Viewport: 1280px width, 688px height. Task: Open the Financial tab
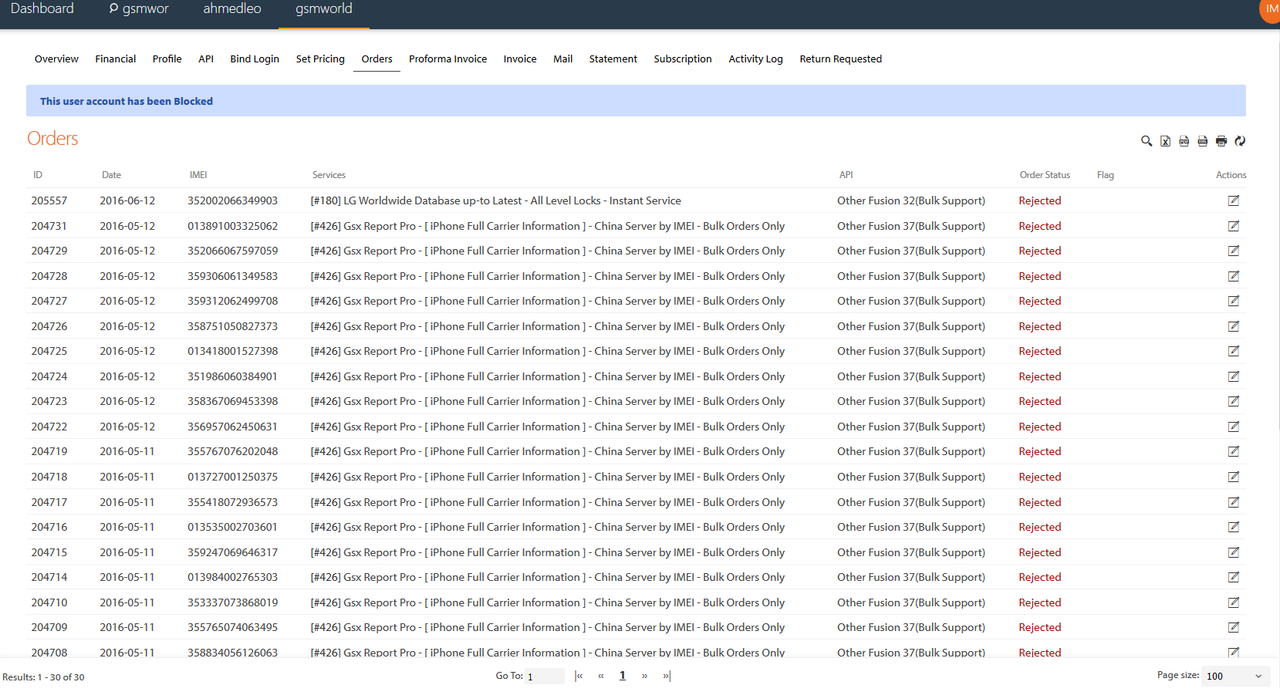pyautogui.click(x=115, y=59)
